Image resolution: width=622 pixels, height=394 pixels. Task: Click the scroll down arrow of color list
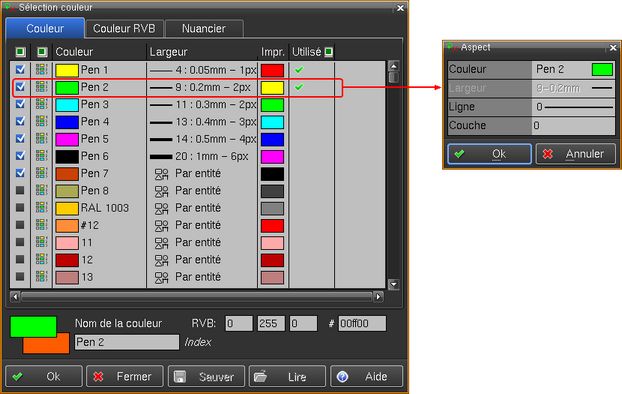click(x=394, y=284)
